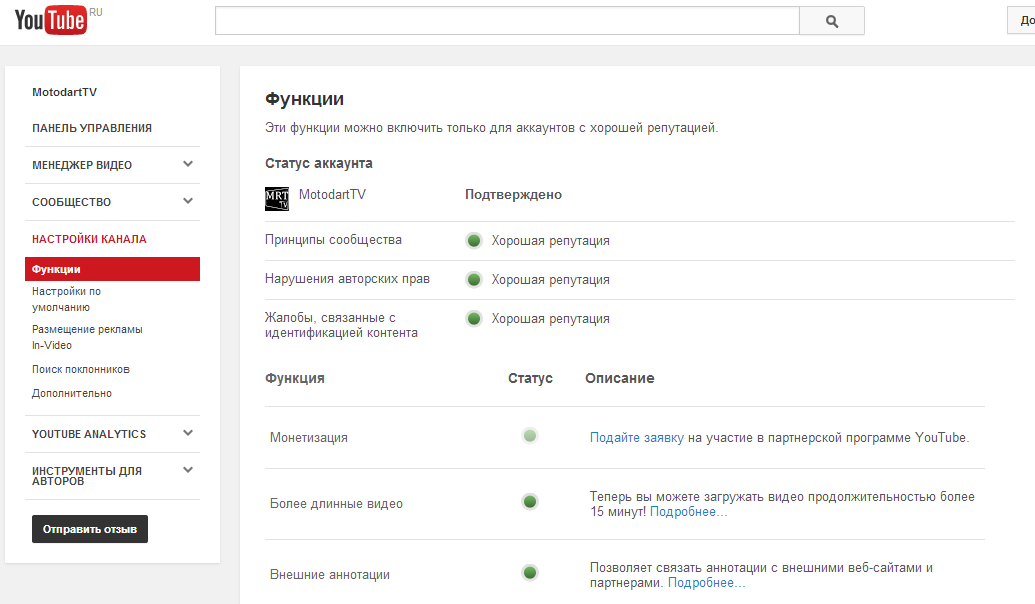Expand the Инструменты для авторов chevron

tap(188, 470)
